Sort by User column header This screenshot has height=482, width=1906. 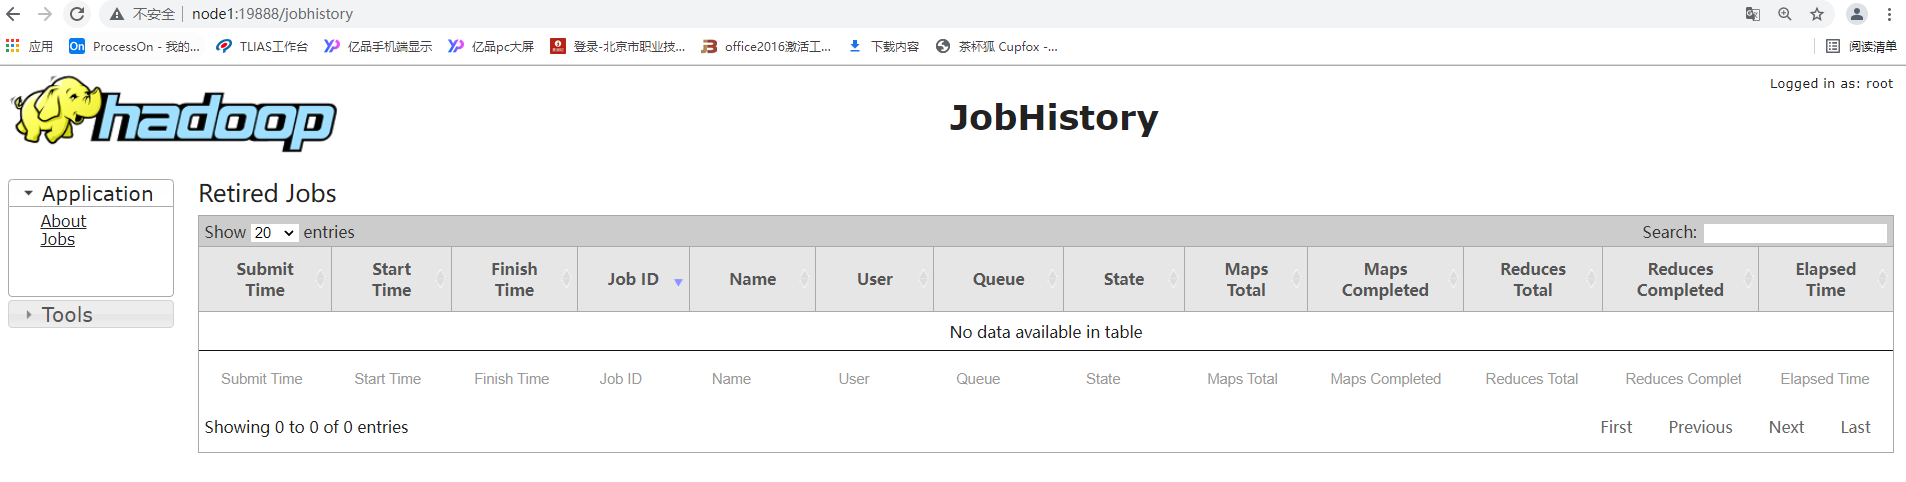coord(875,279)
